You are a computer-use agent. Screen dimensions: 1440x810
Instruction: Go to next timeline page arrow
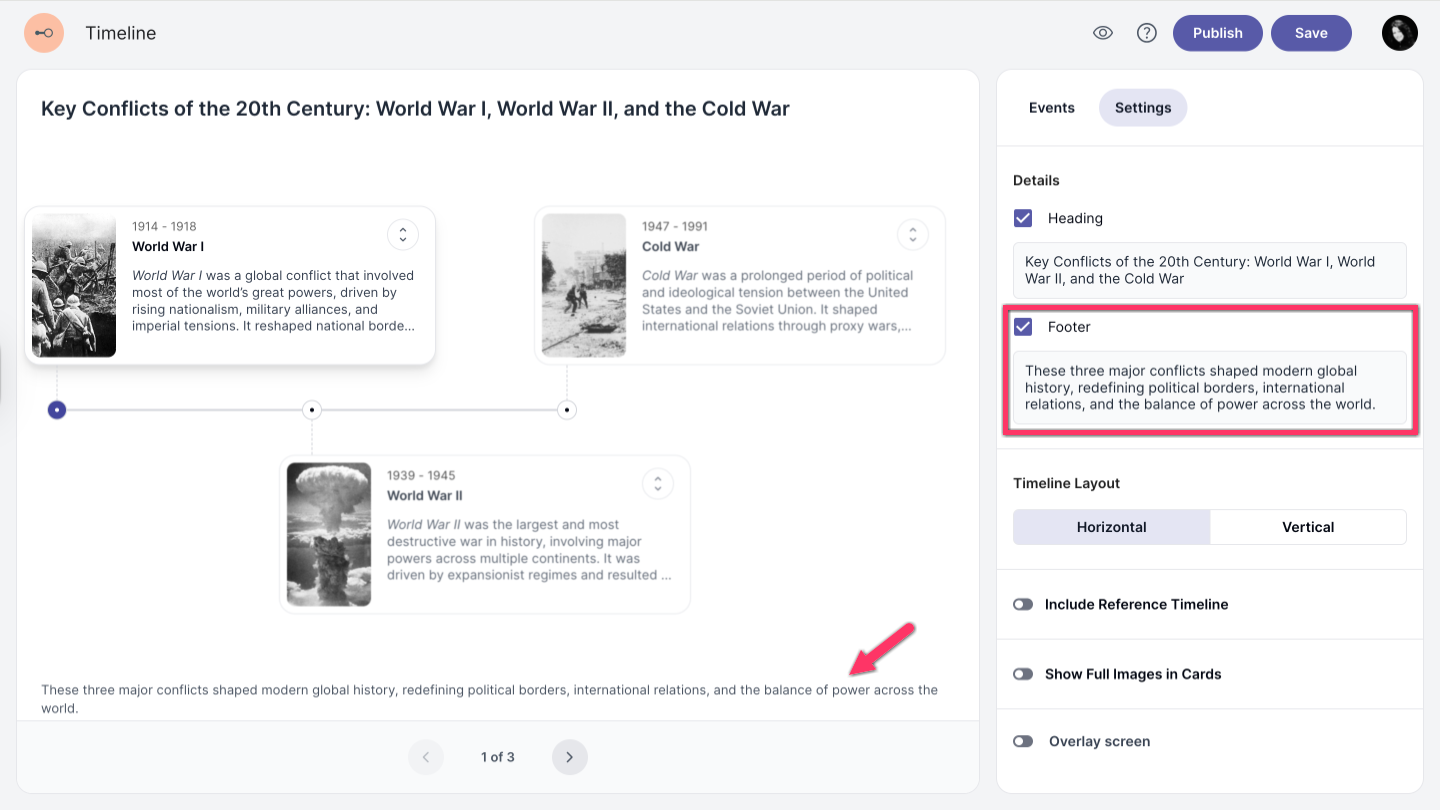570,757
